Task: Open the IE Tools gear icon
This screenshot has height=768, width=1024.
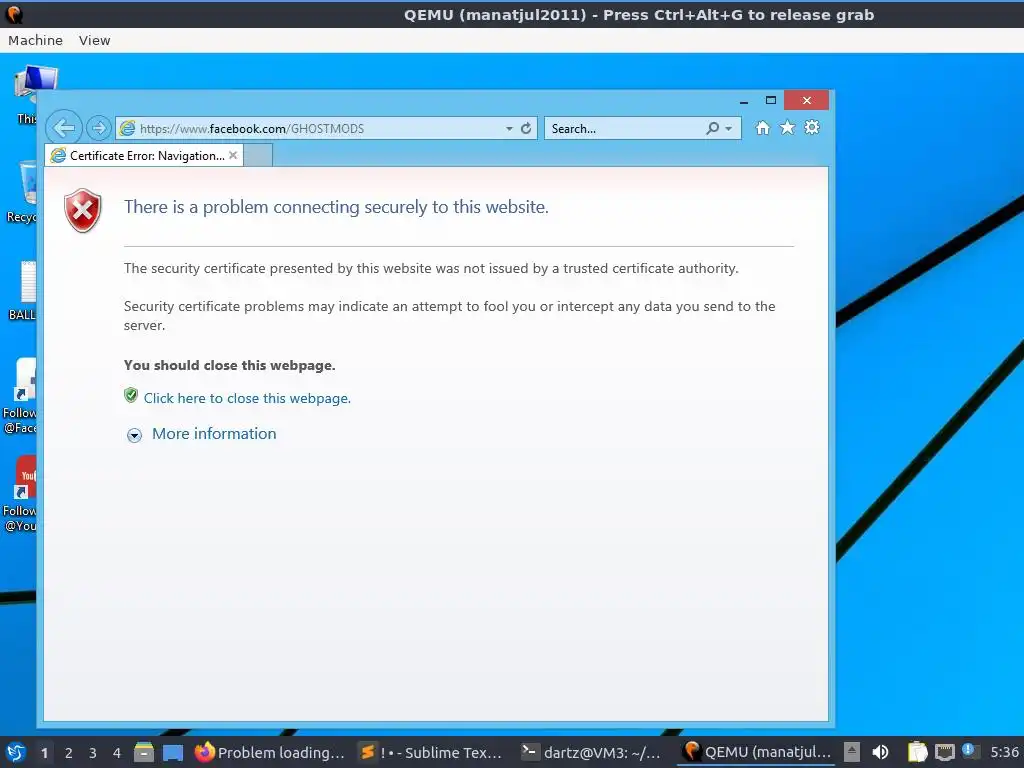Action: (x=812, y=127)
